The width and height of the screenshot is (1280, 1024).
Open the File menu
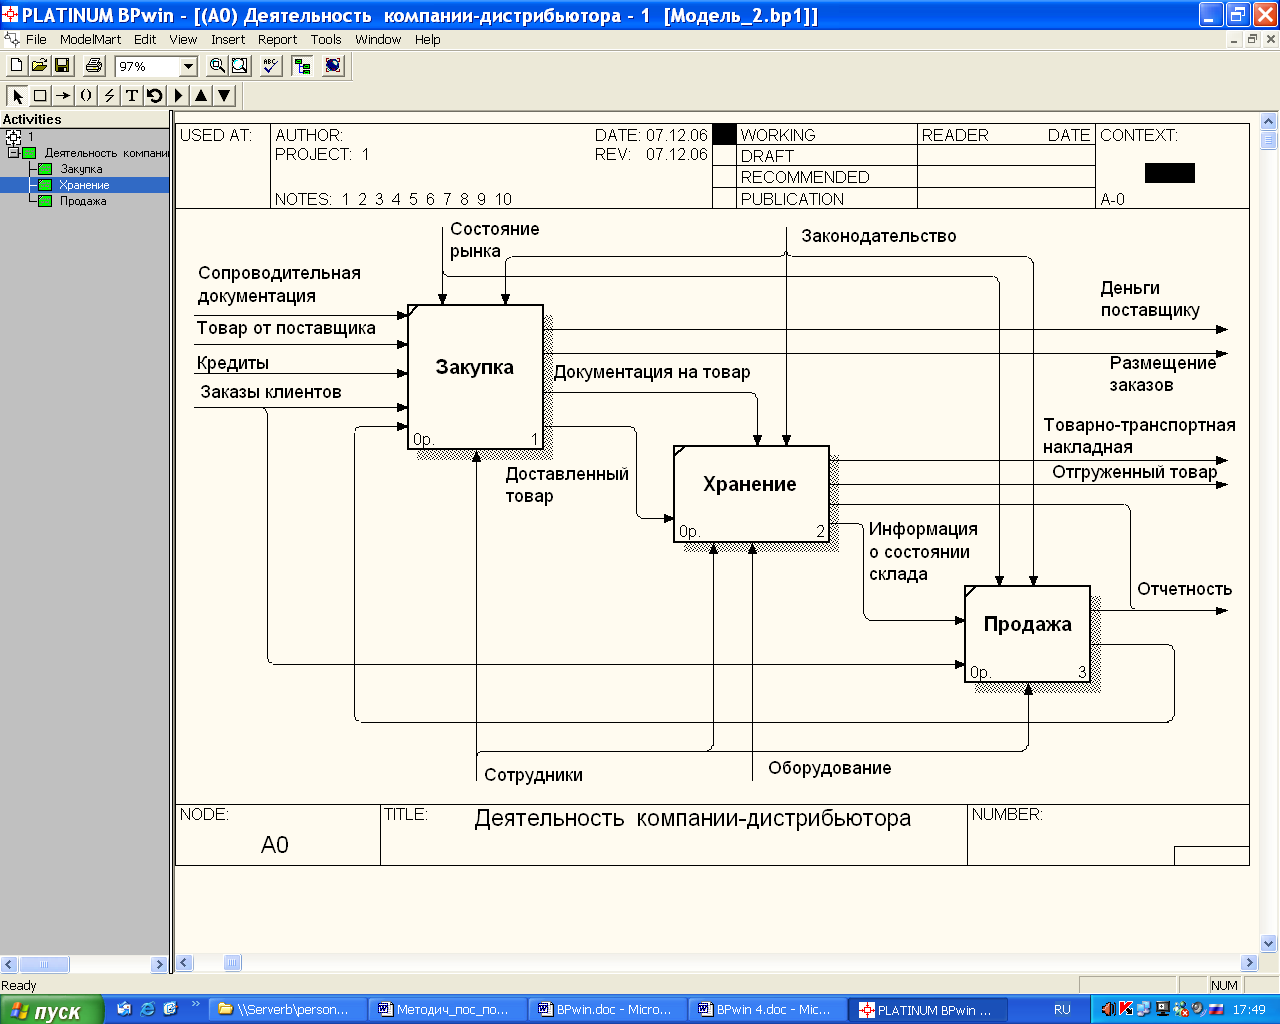click(36, 40)
